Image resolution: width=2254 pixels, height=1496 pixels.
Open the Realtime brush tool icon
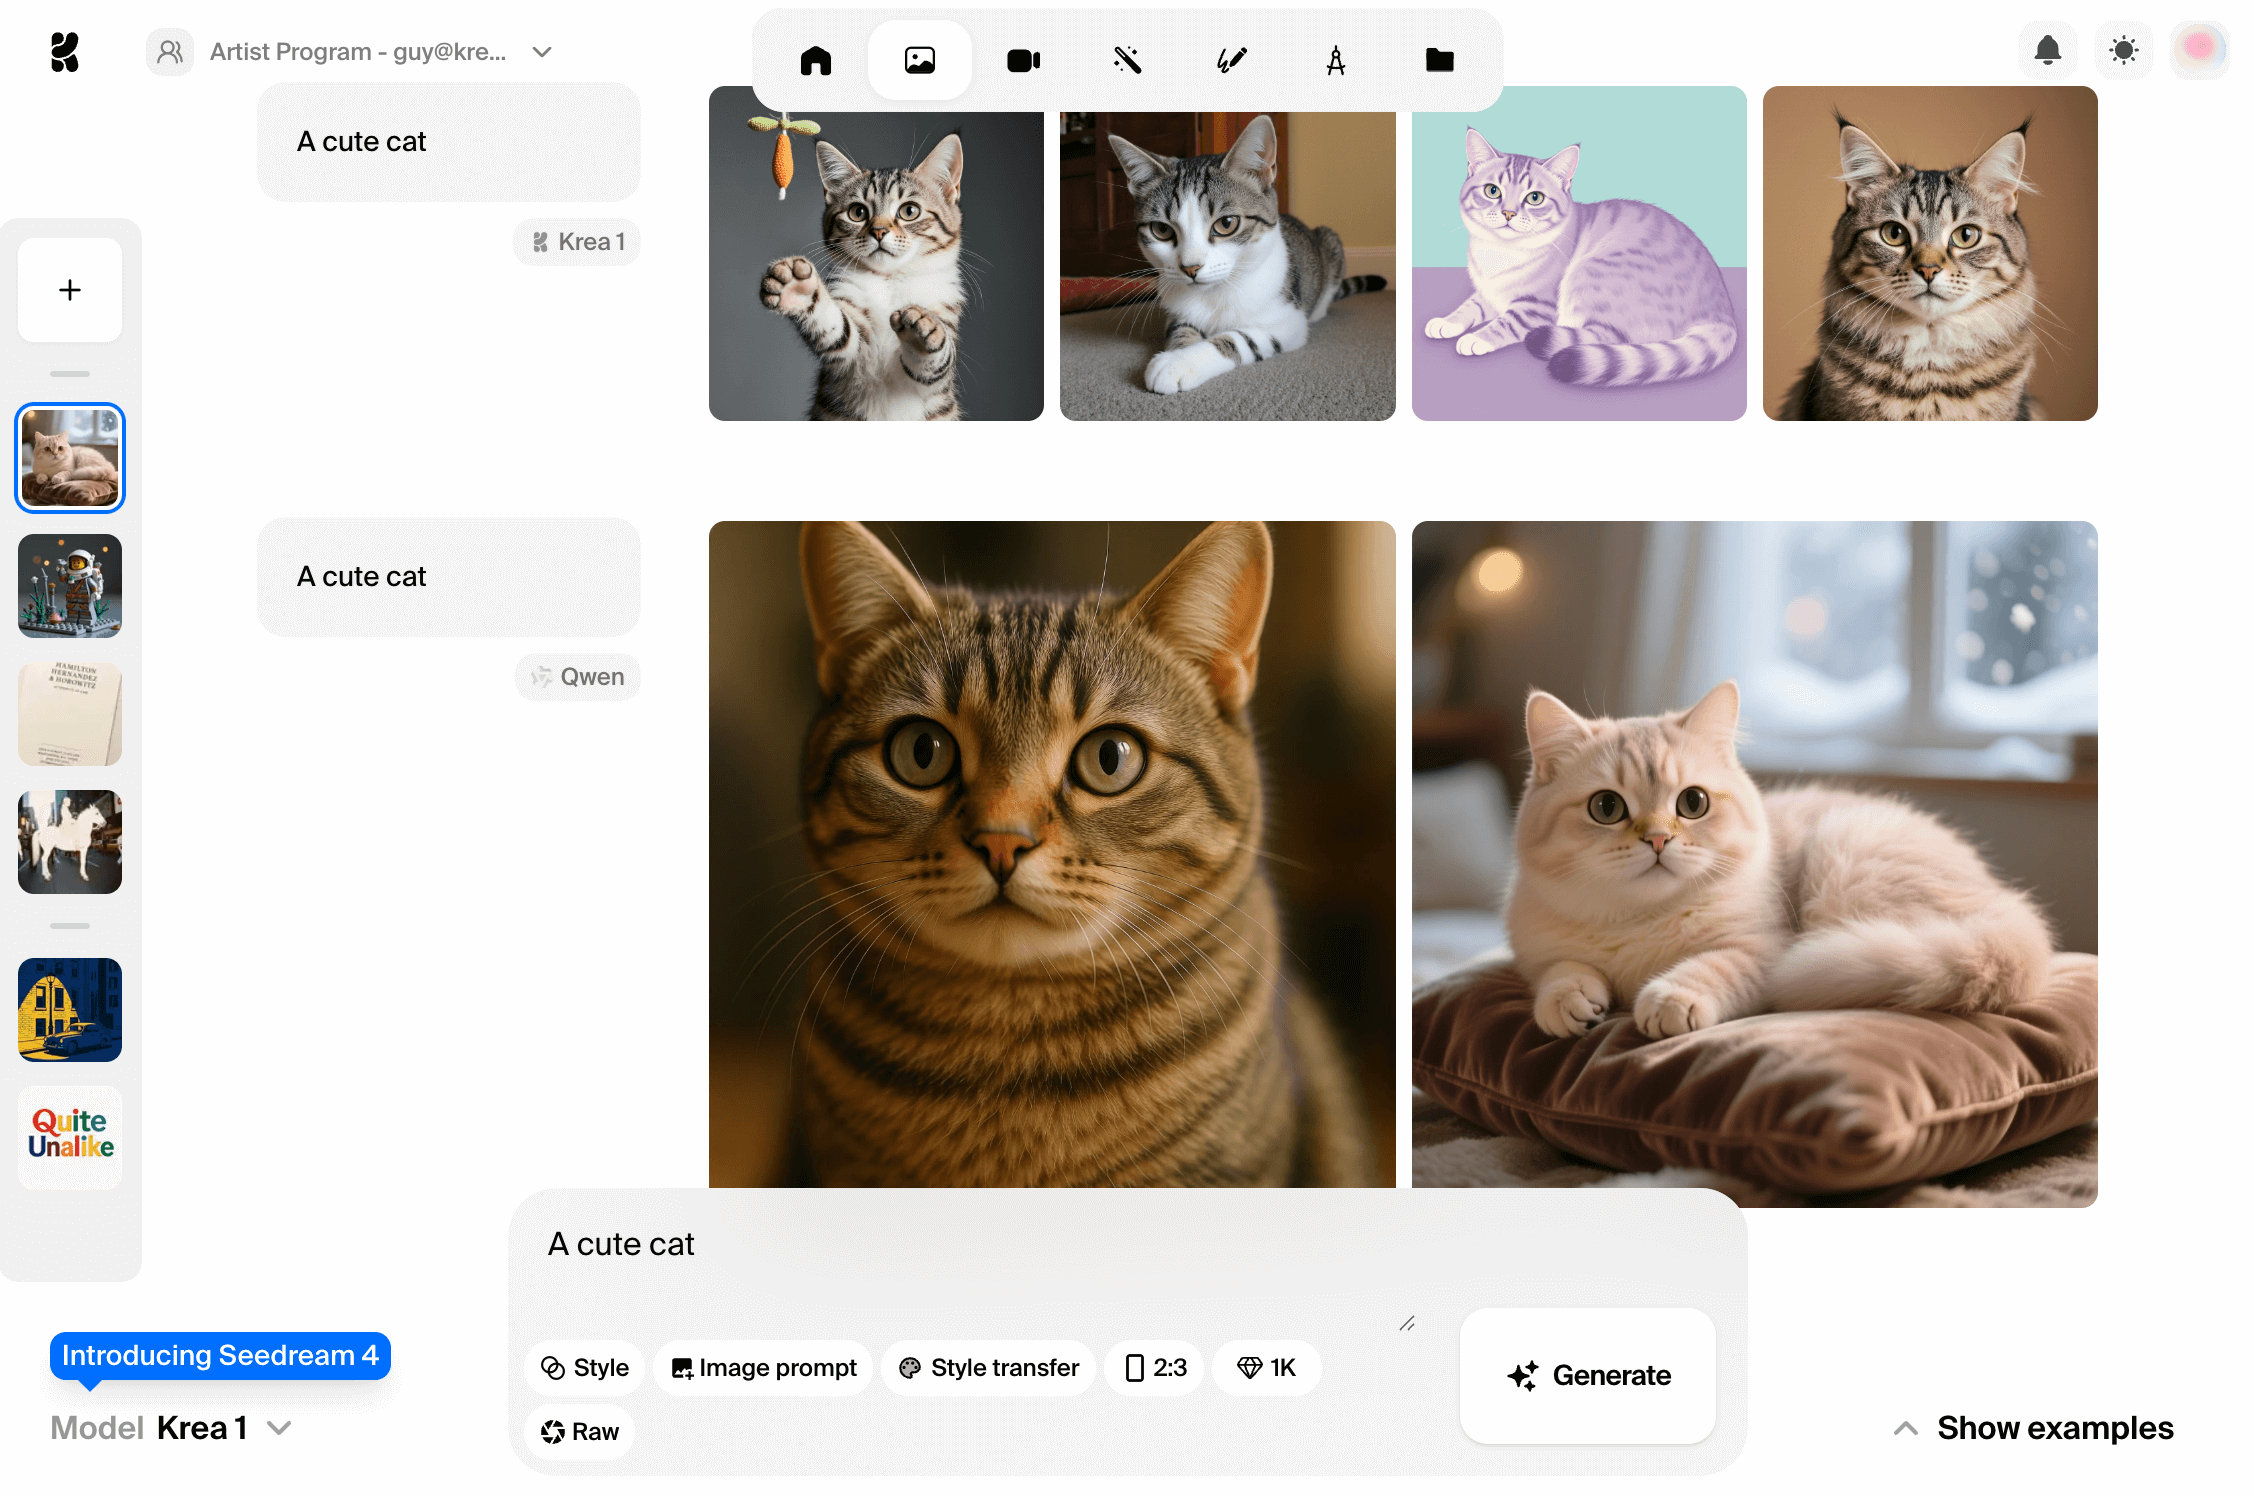tap(1231, 60)
